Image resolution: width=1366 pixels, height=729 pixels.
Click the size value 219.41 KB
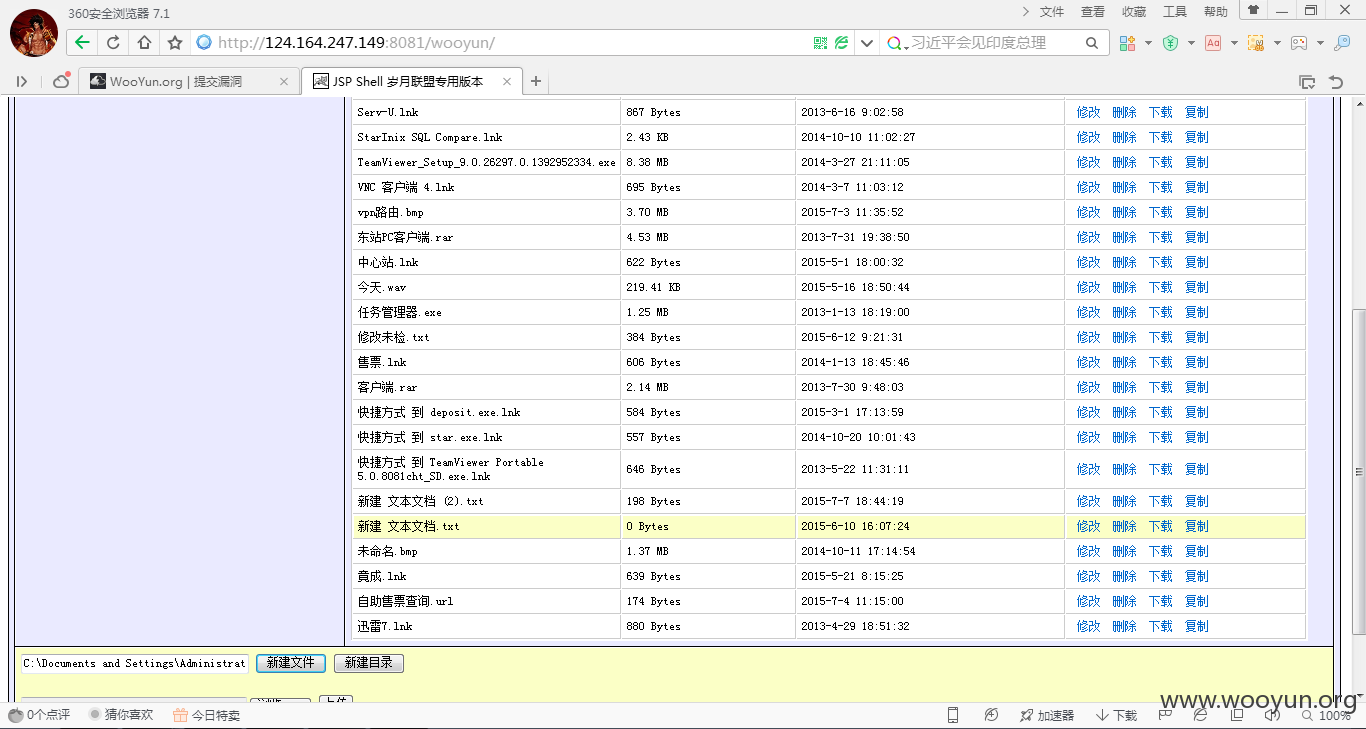[653, 287]
